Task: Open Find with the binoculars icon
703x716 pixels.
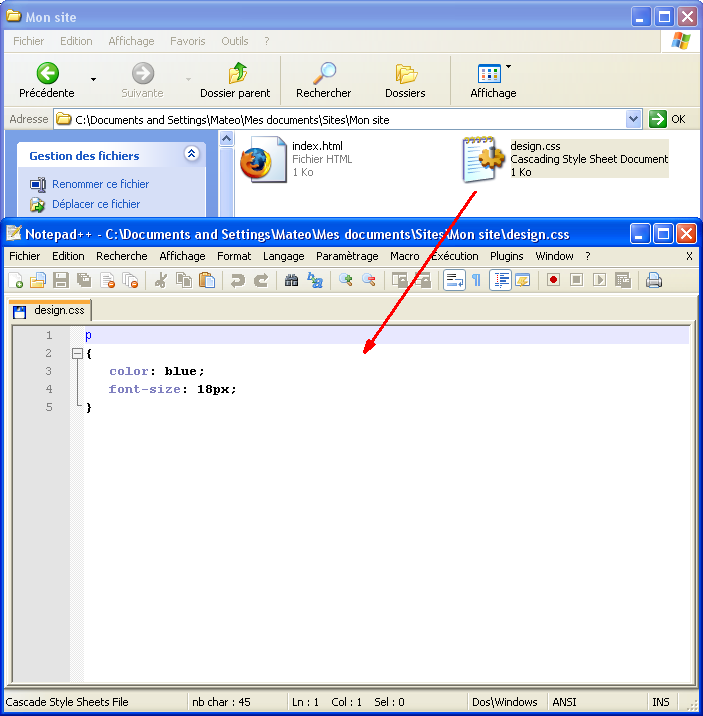Action: coord(291,280)
